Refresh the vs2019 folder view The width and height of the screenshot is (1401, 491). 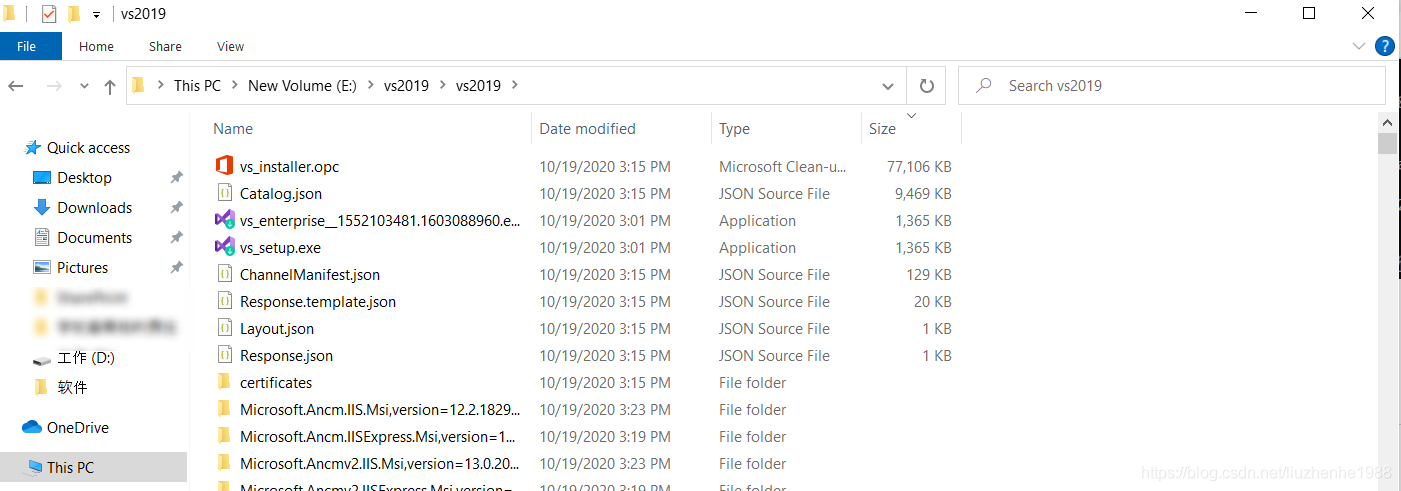tap(926, 86)
